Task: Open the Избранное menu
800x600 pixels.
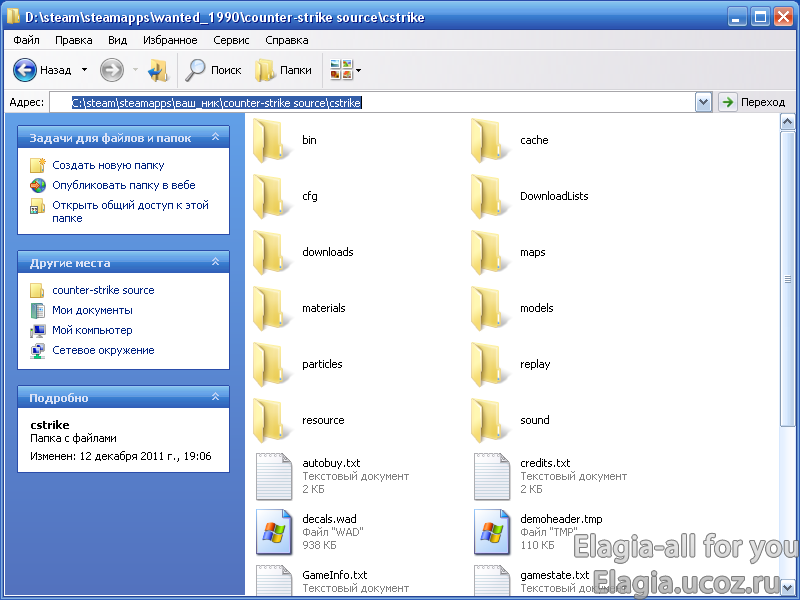Action: click(170, 40)
